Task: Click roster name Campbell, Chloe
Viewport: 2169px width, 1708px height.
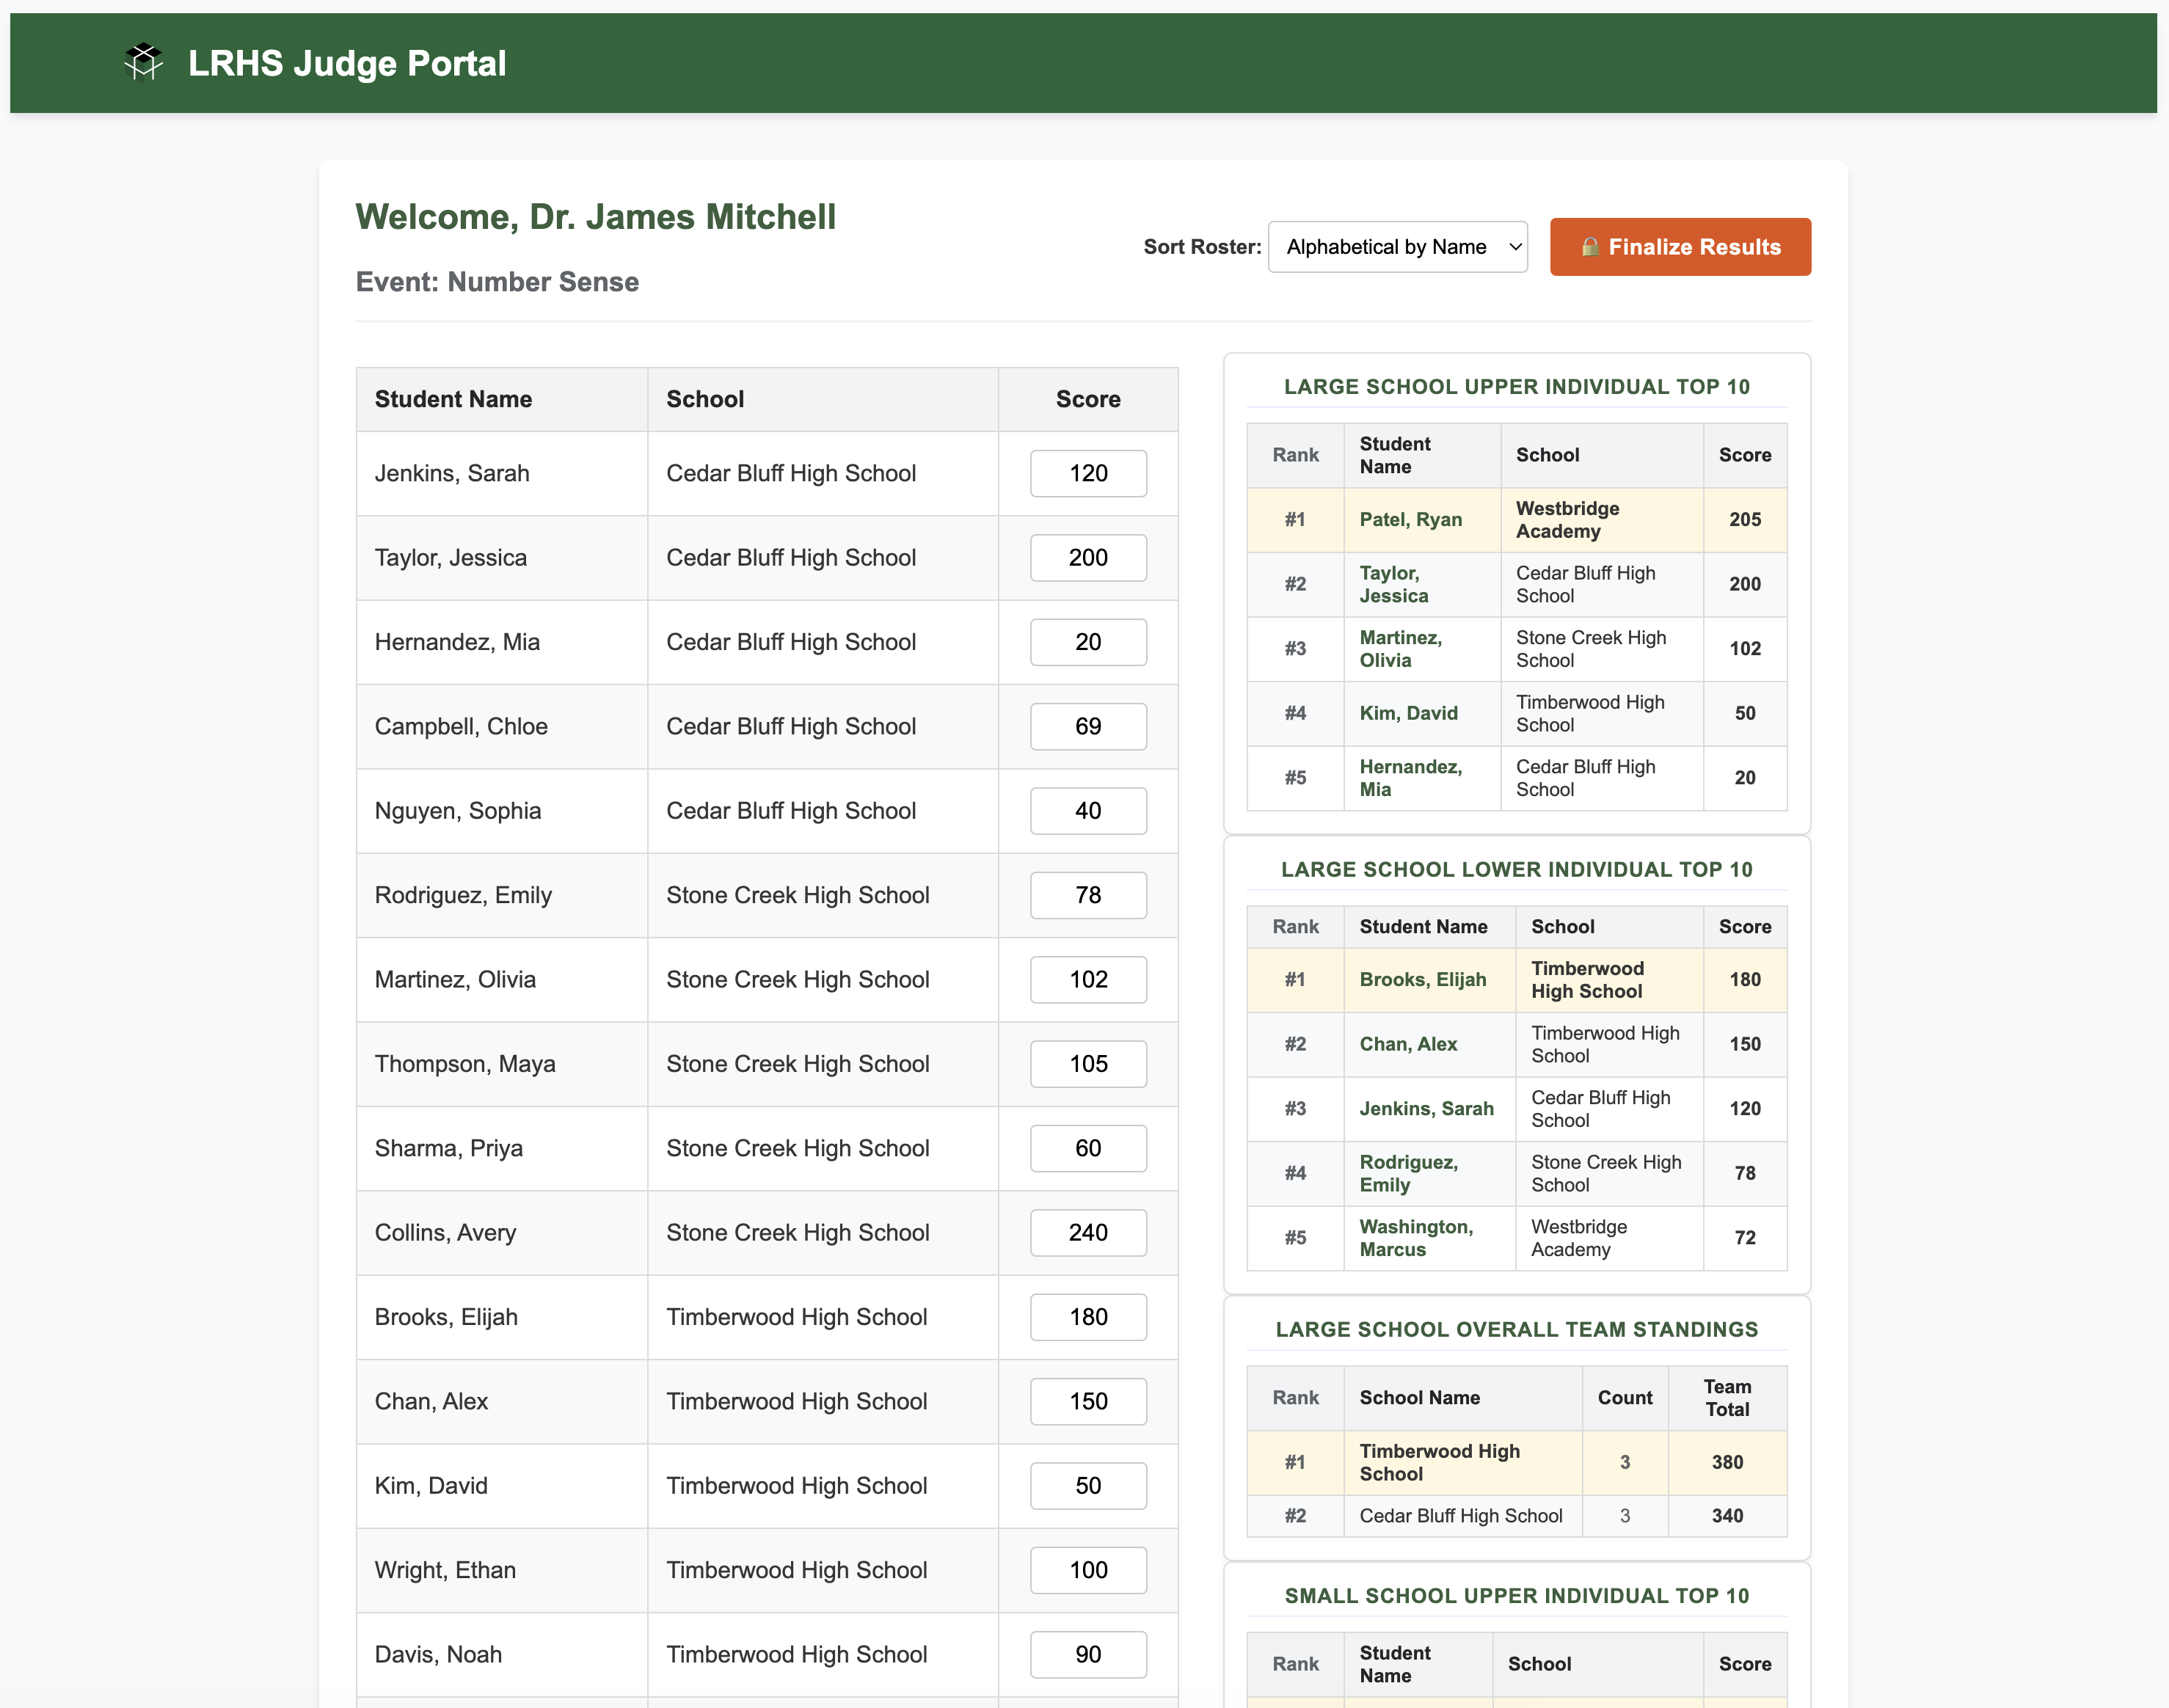Action: (x=461, y=726)
